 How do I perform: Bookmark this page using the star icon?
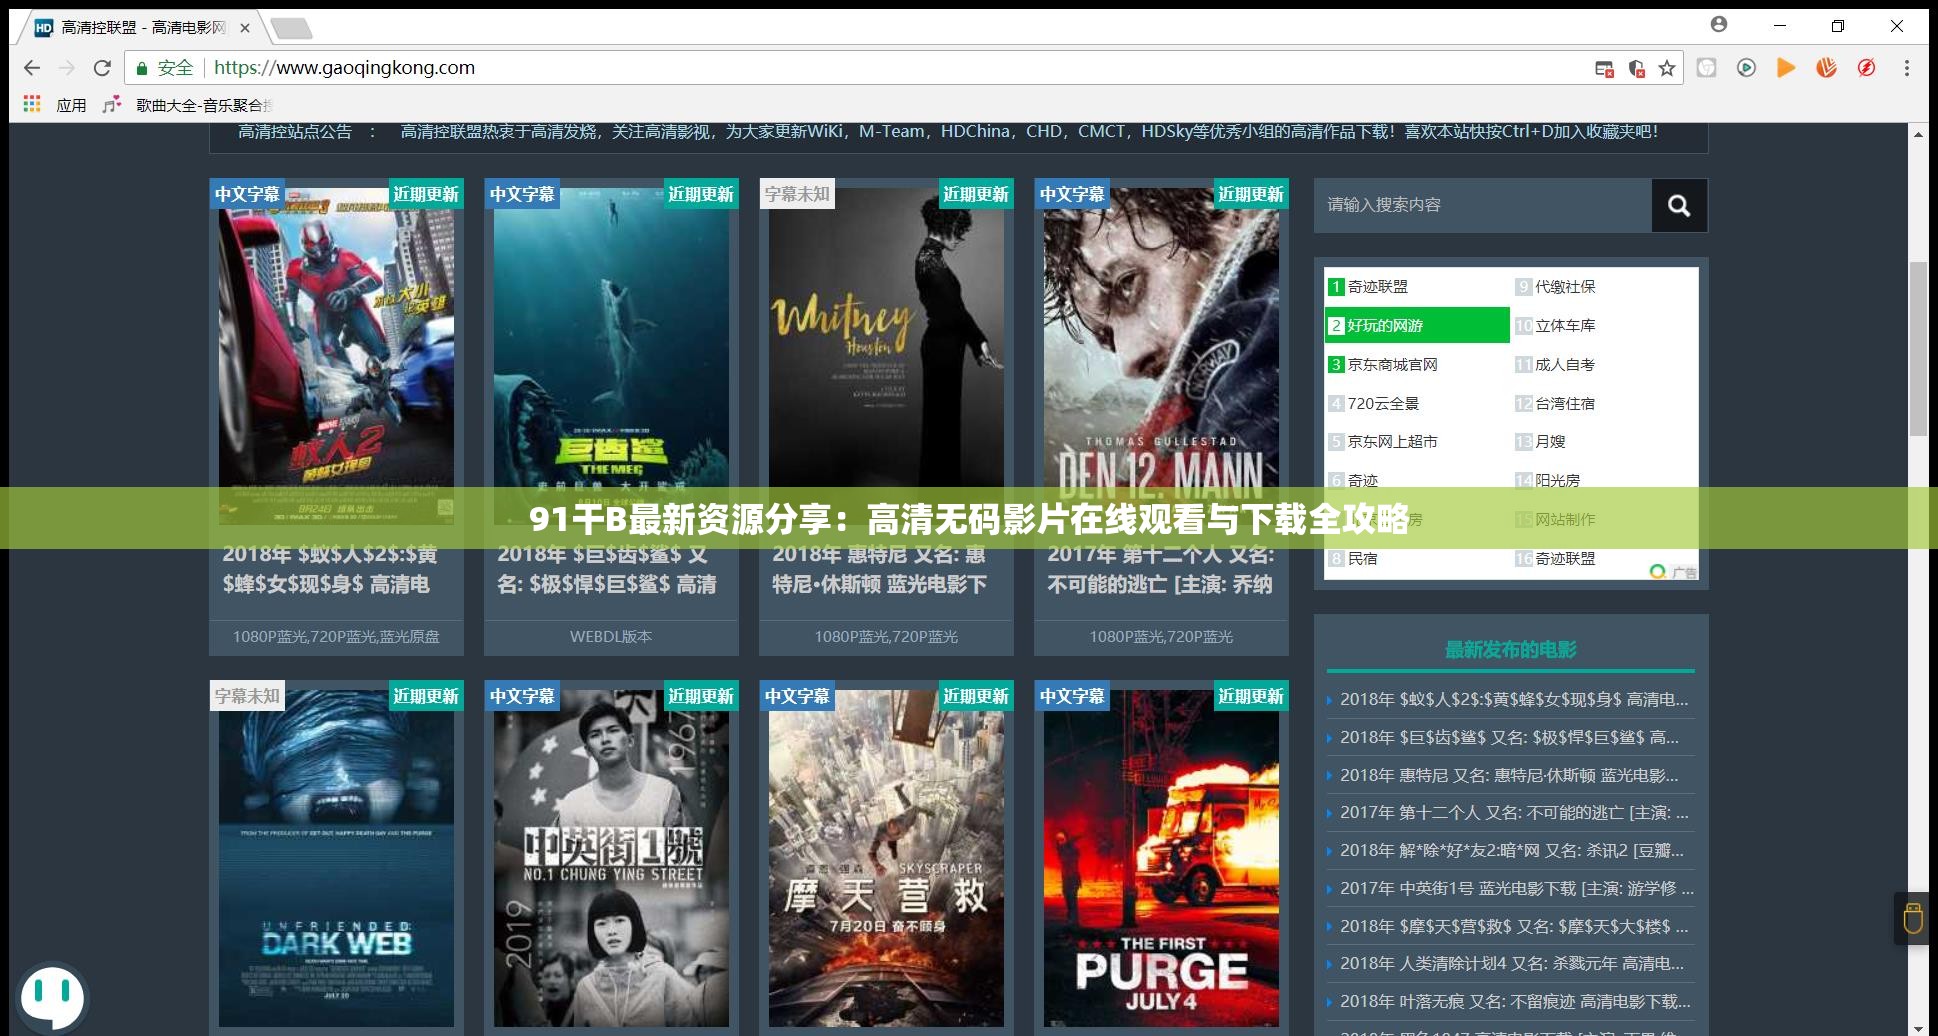point(1667,68)
